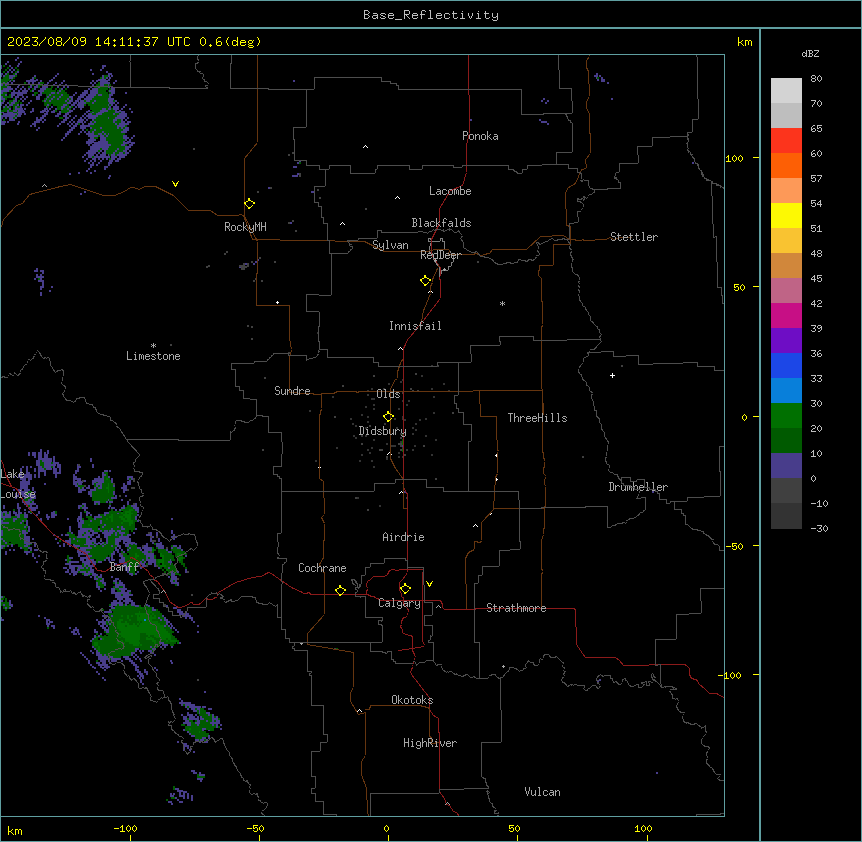Click the RockyMH label
The width and height of the screenshot is (862, 842).
pyautogui.click(x=245, y=227)
